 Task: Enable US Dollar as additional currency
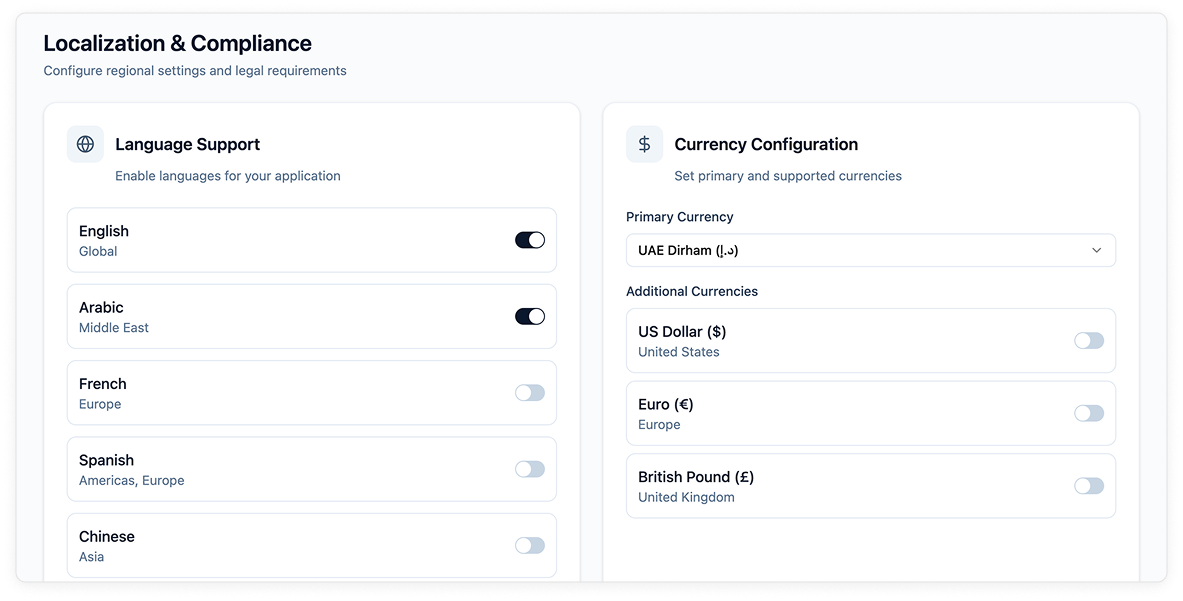click(1089, 341)
